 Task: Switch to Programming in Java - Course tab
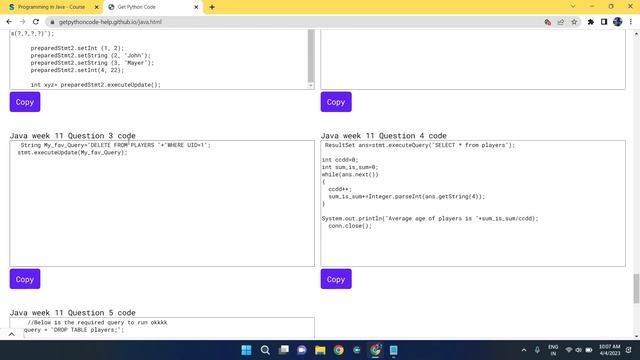(x=52, y=7)
